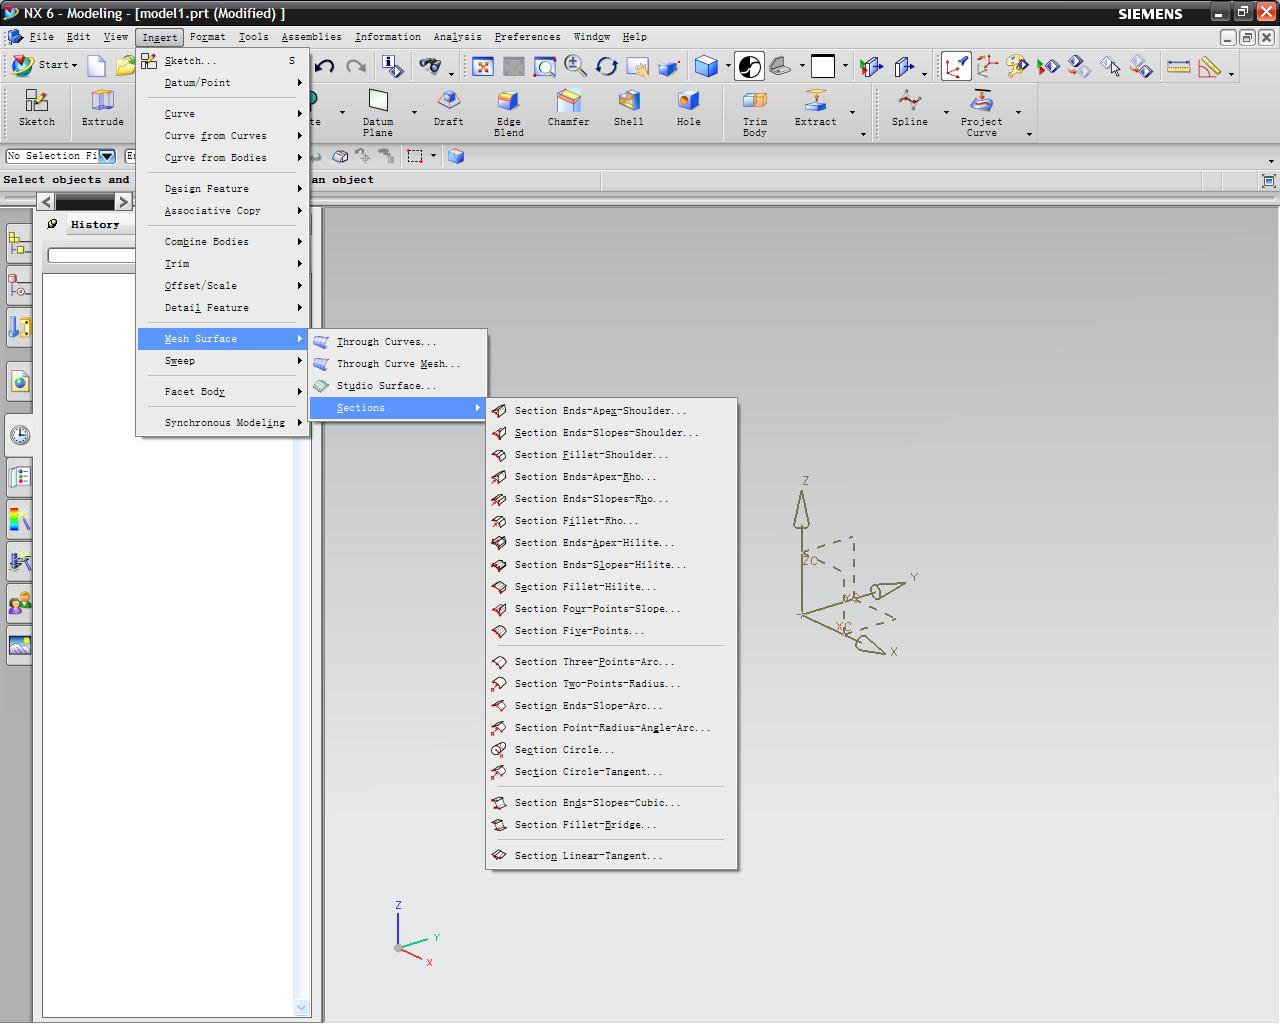Open the background color dropdown arrow

[845, 67]
